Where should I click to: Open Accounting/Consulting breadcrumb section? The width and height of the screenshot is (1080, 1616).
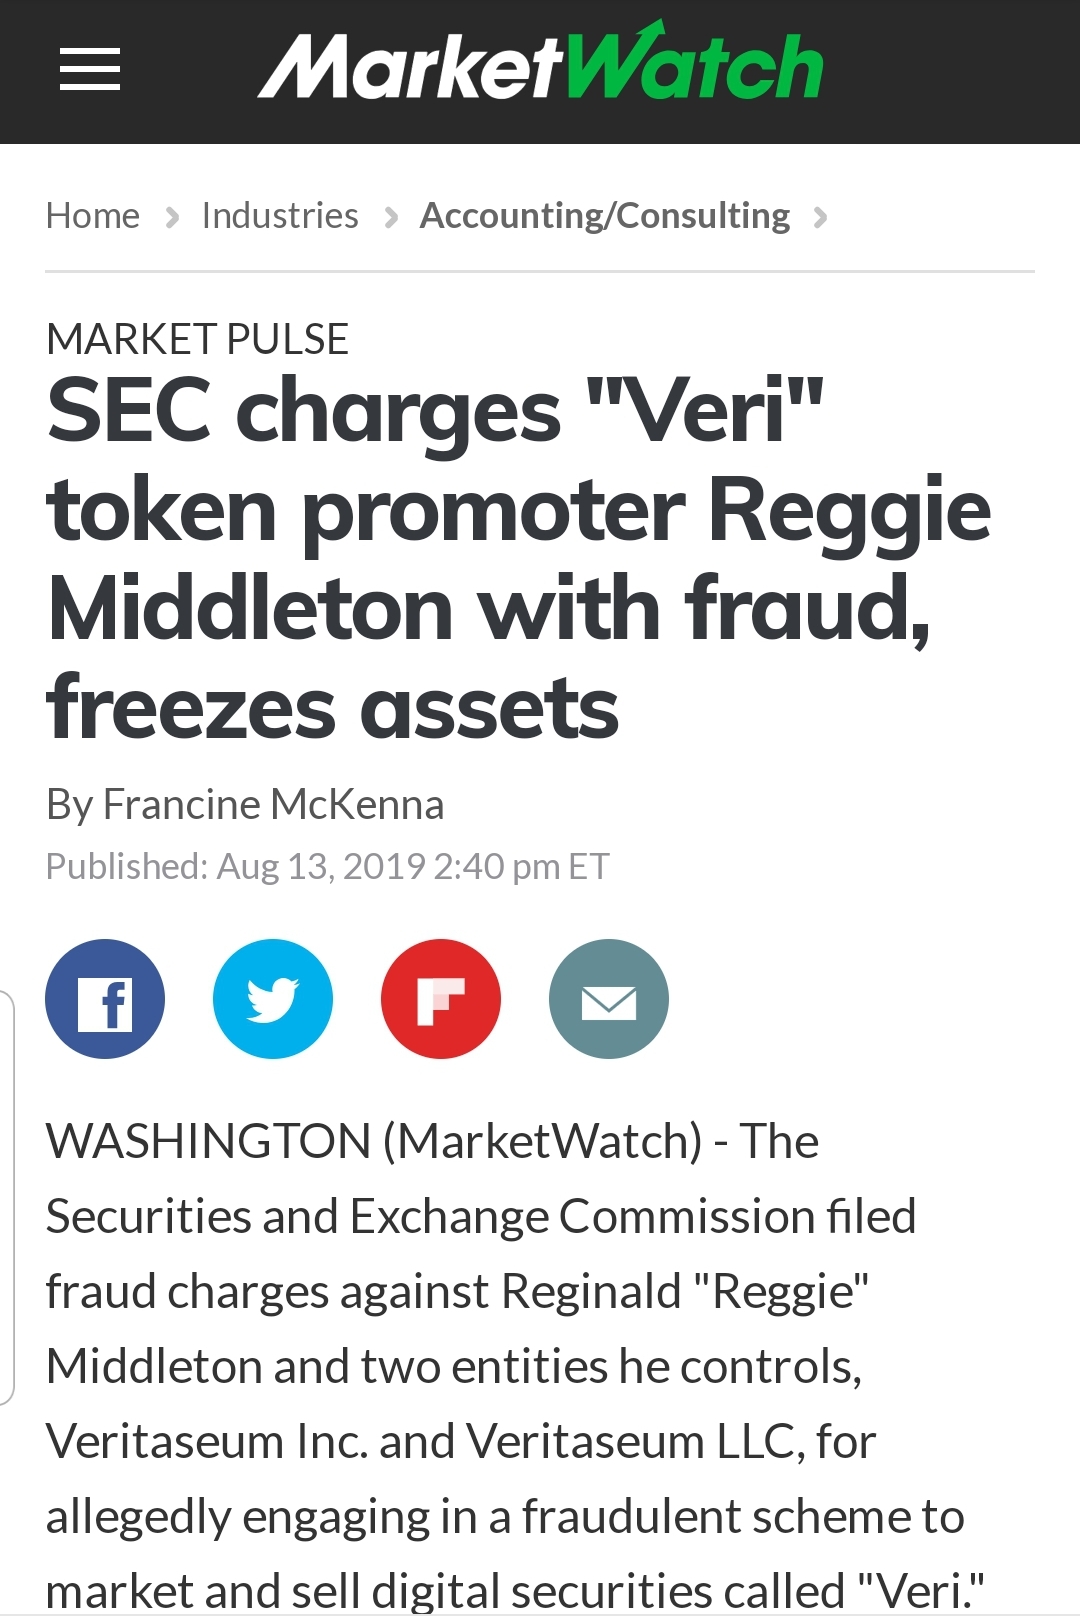(605, 216)
